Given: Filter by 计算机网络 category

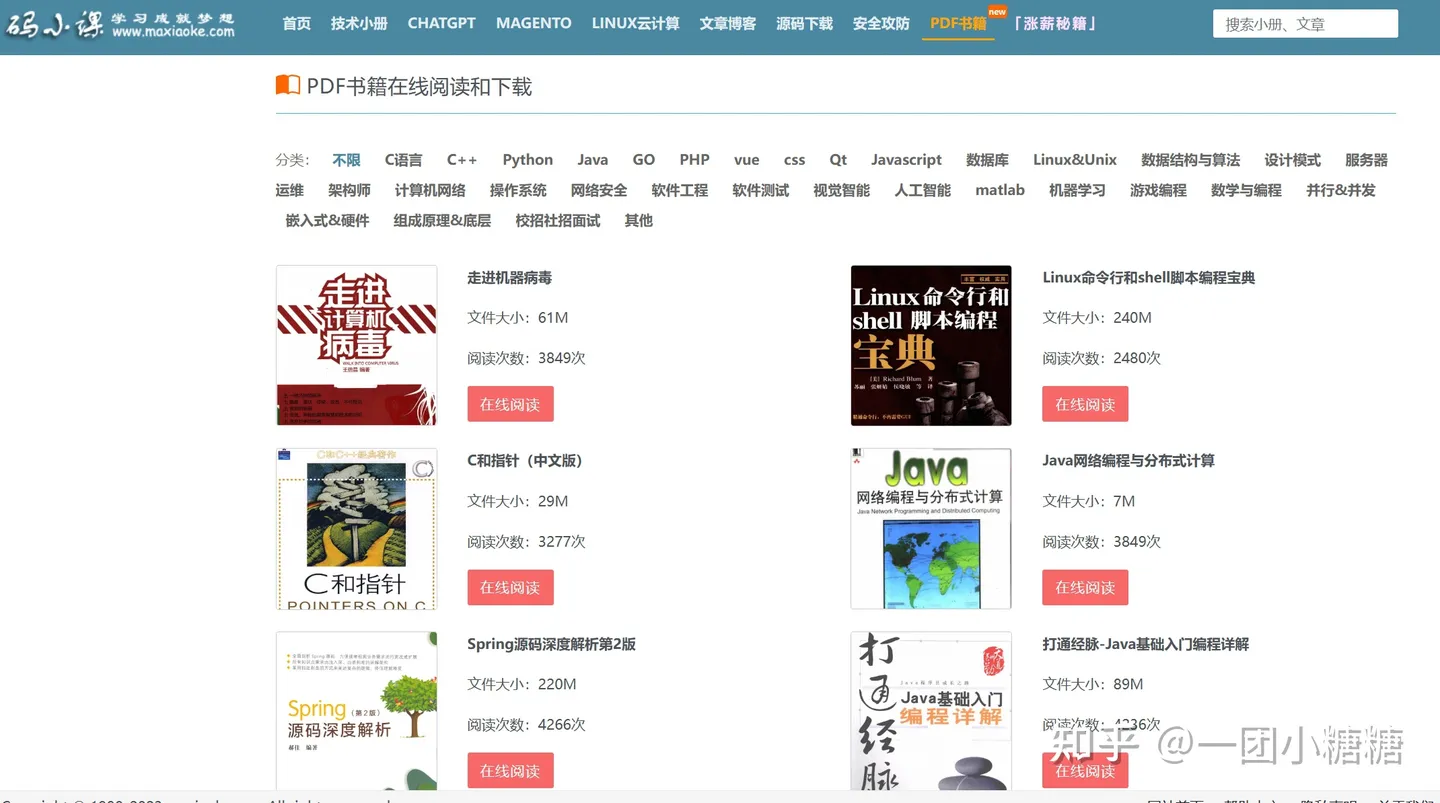Looking at the screenshot, I should (x=430, y=190).
